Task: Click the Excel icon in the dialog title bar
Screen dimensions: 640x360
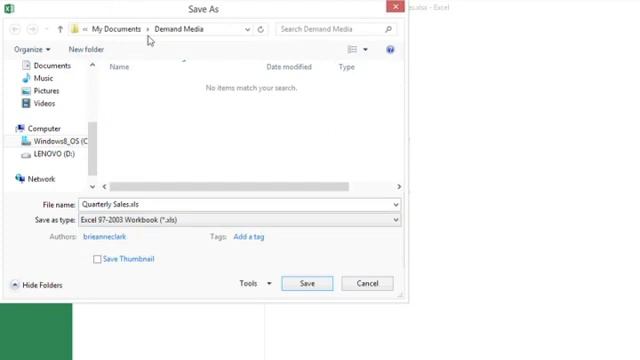Action: (9, 8)
